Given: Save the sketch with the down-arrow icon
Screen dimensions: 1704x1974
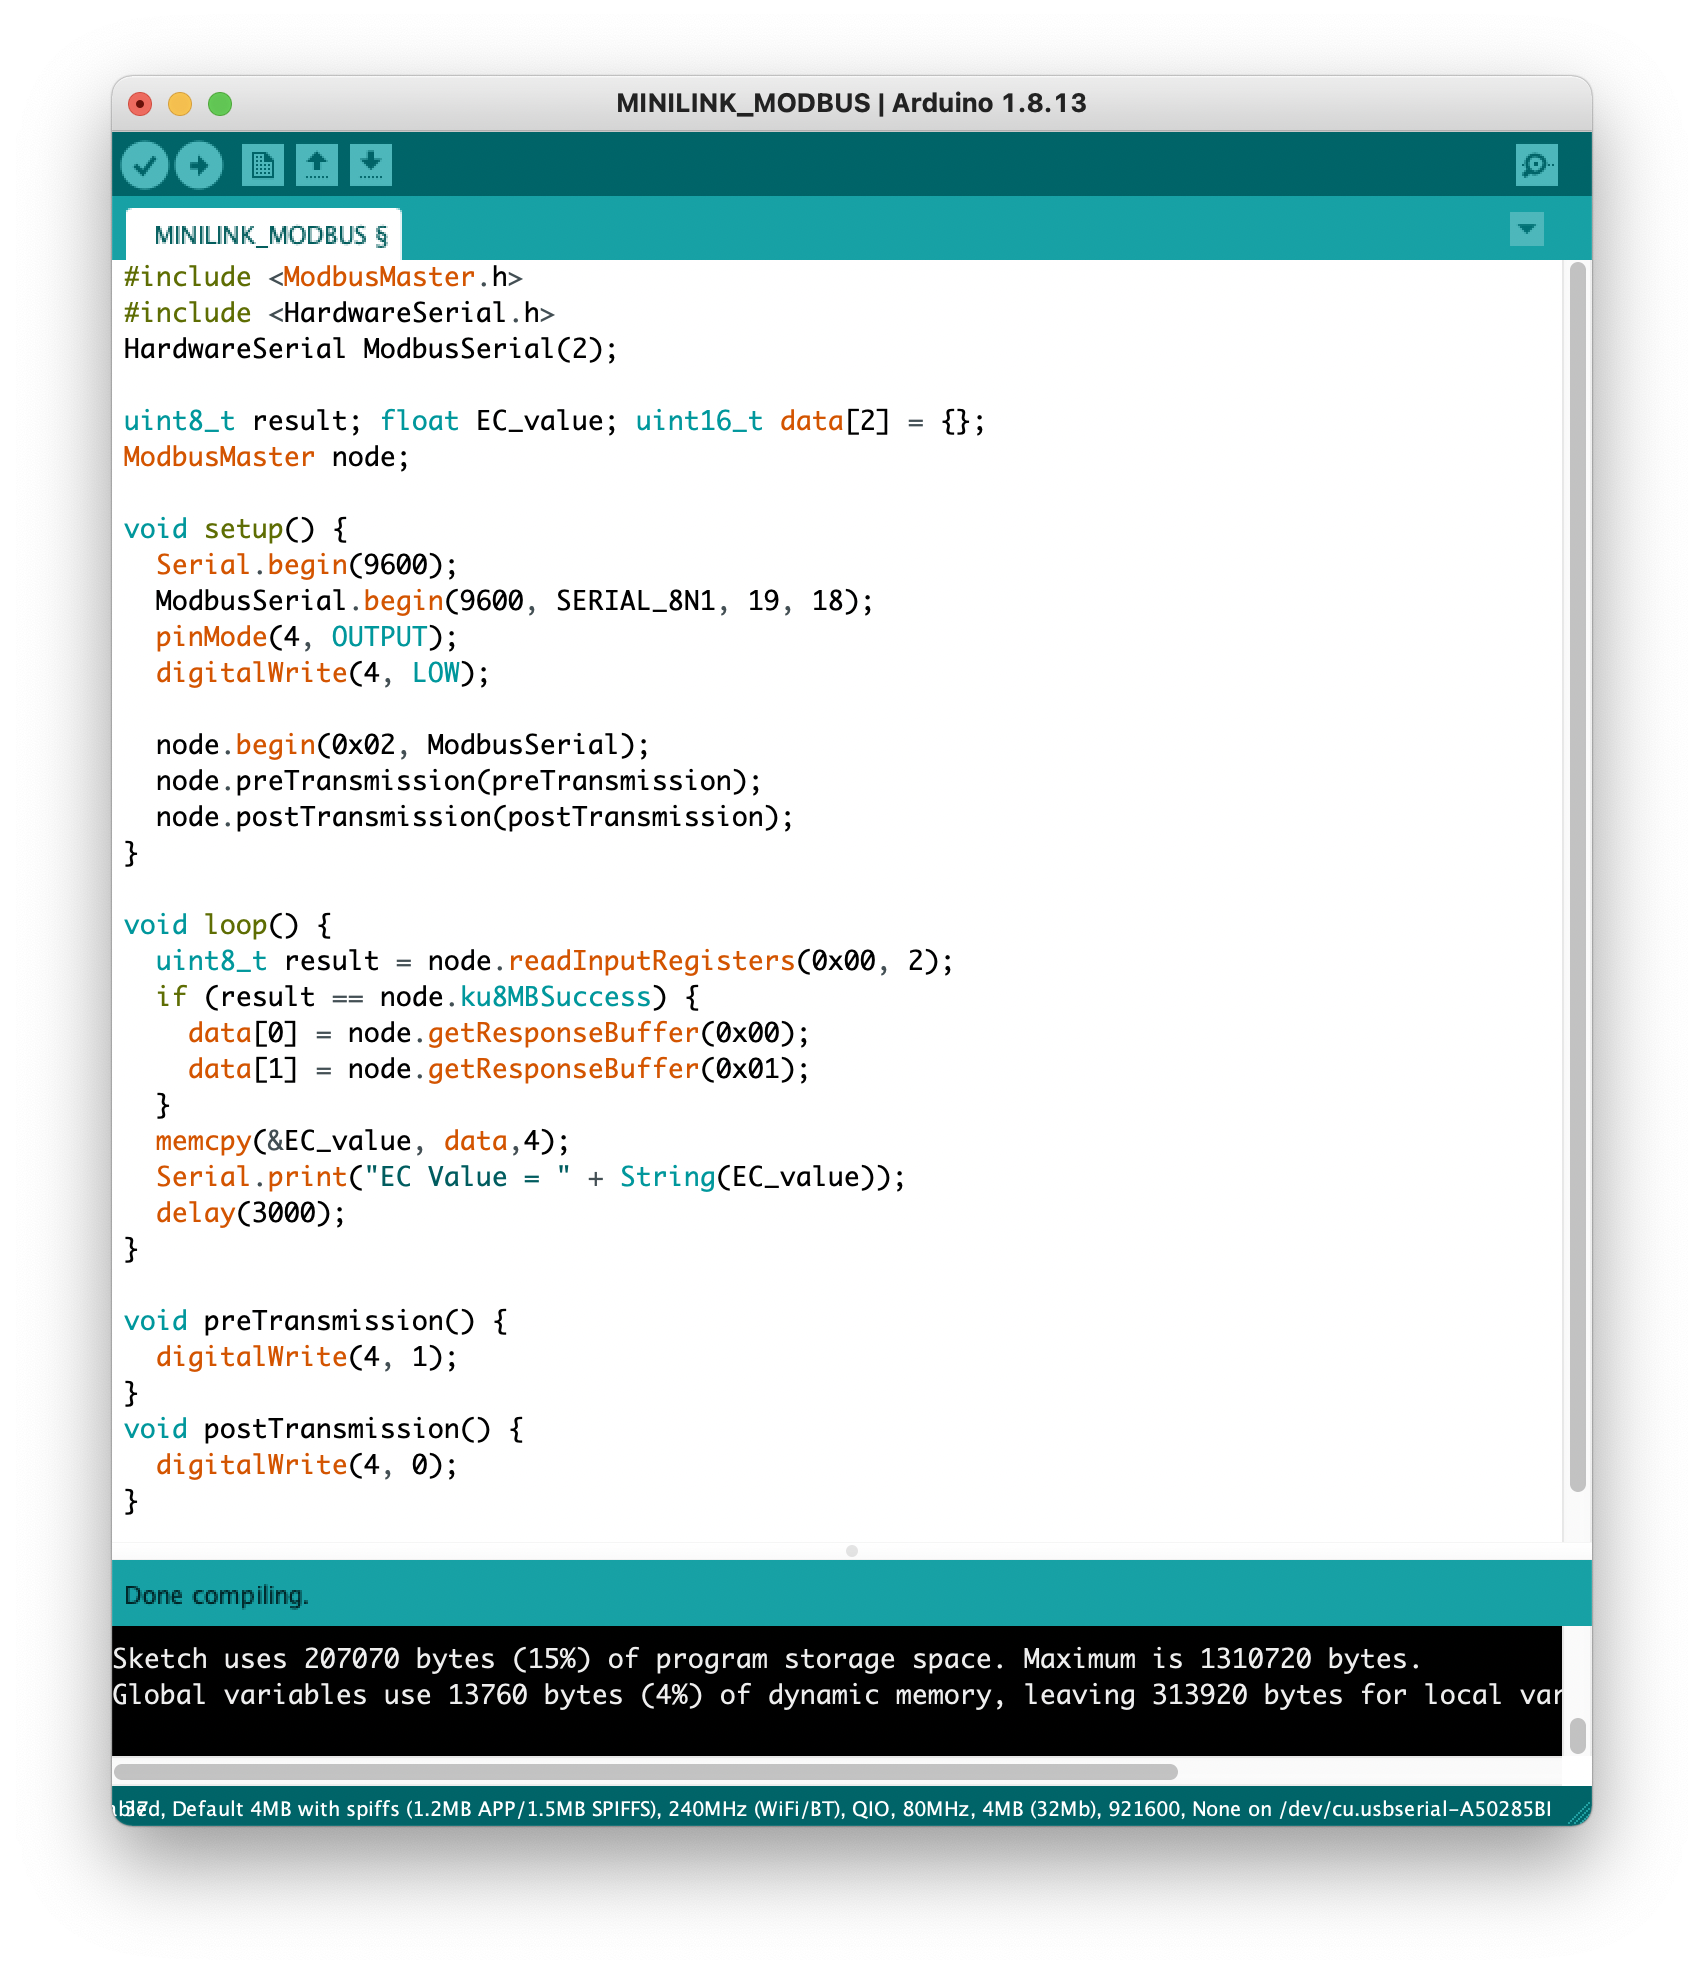Looking at the screenshot, I should [371, 165].
